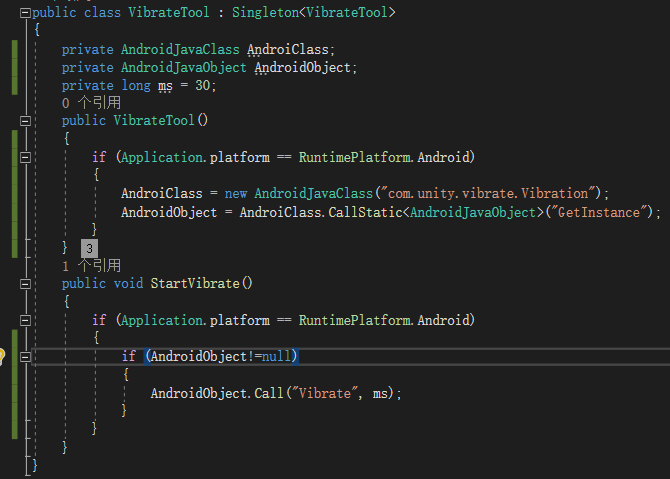This screenshot has width=670, height=479.
Task: Click VibrateTool() constructor name
Action: pos(154,120)
